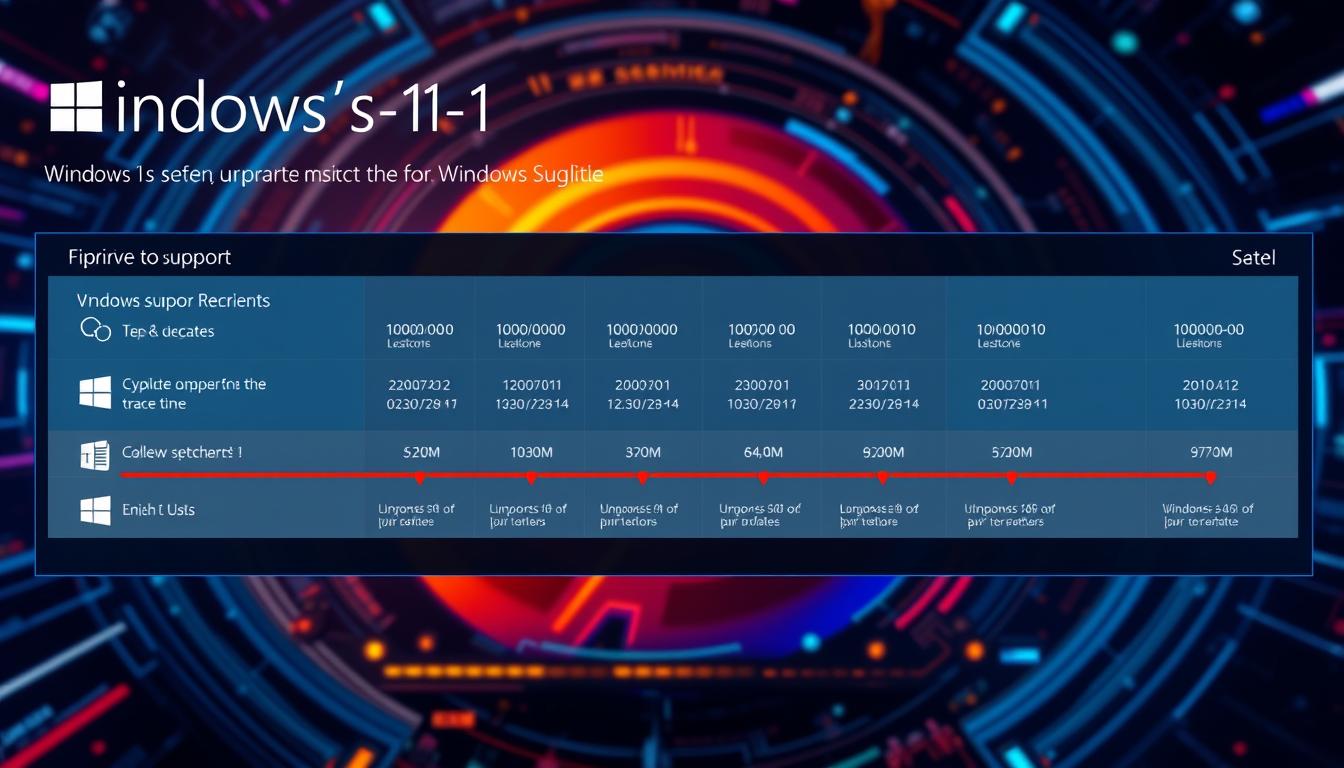Click the 12007011 cell
The height and width of the screenshot is (768, 1344).
click(x=531, y=384)
